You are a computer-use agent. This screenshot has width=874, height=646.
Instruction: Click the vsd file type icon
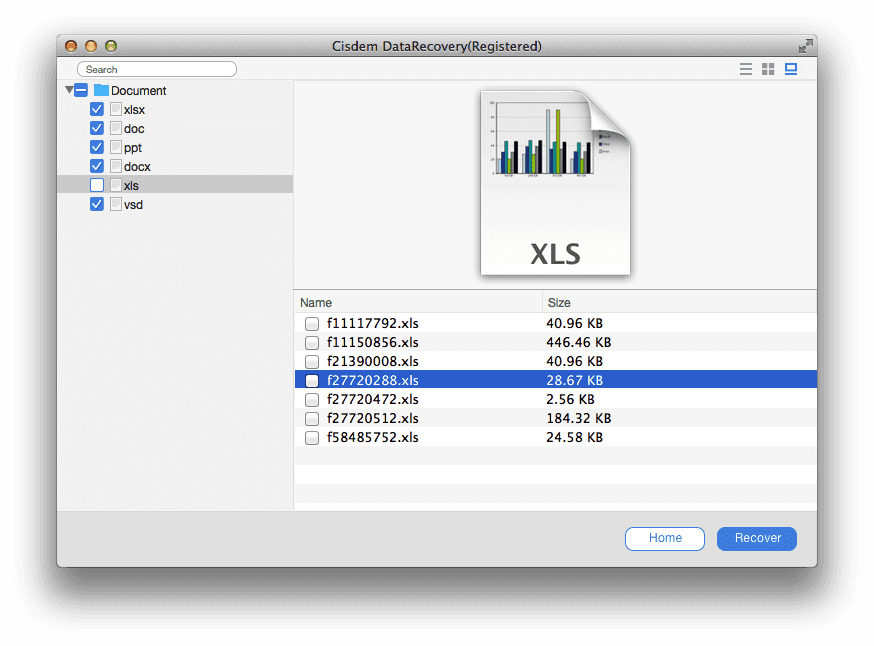(116, 204)
